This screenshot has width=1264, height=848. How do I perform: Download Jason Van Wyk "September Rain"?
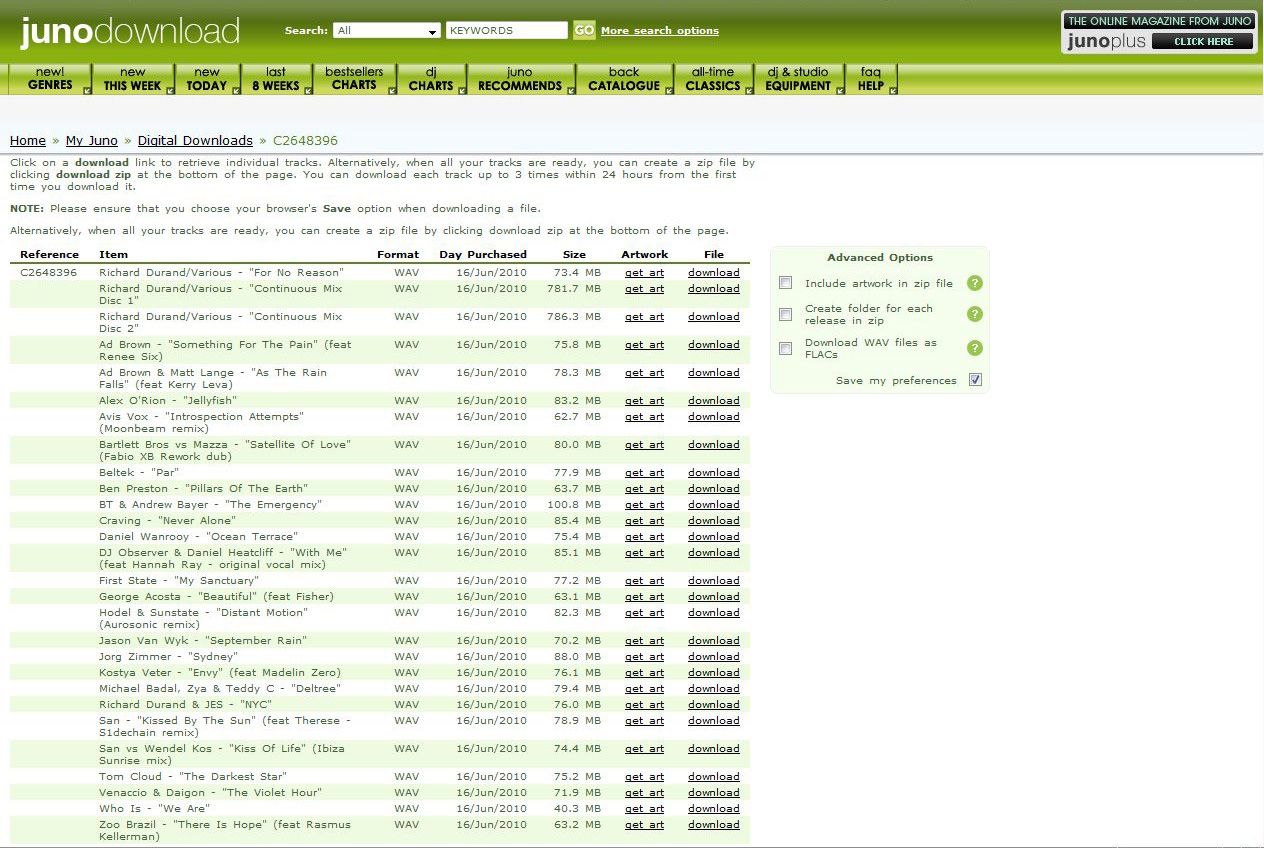714,641
